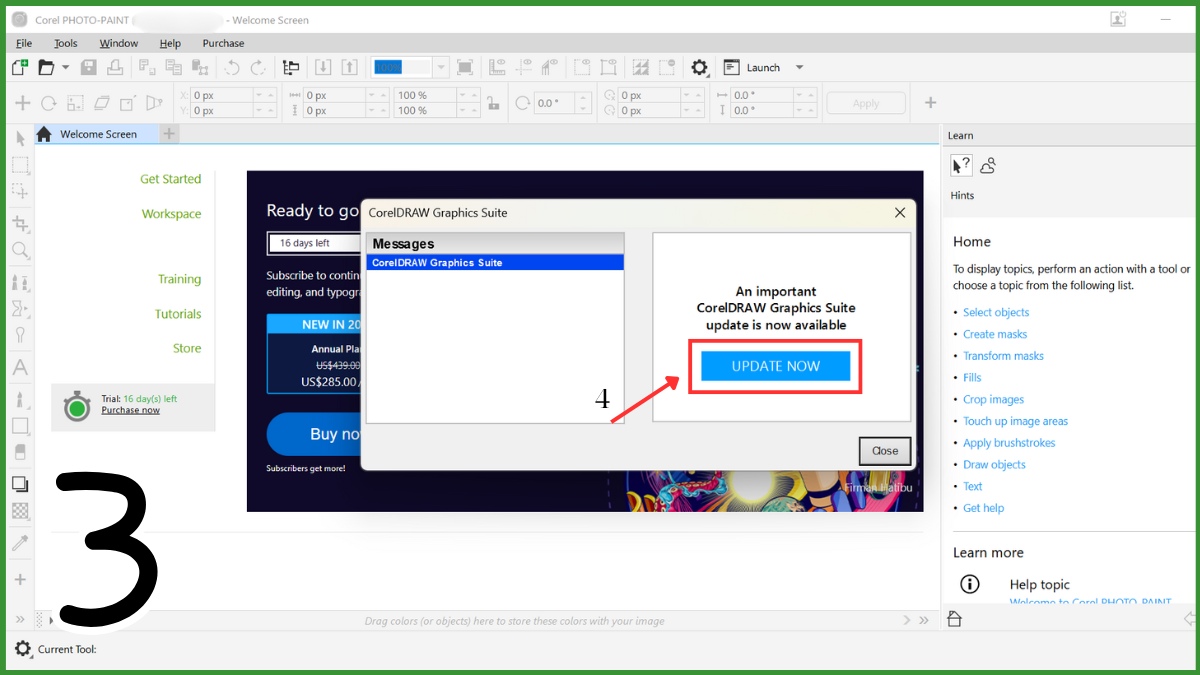Select the Crop tool in toolbox
The height and width of the screenshot is (675, 1200).
(x=20, y=223)
